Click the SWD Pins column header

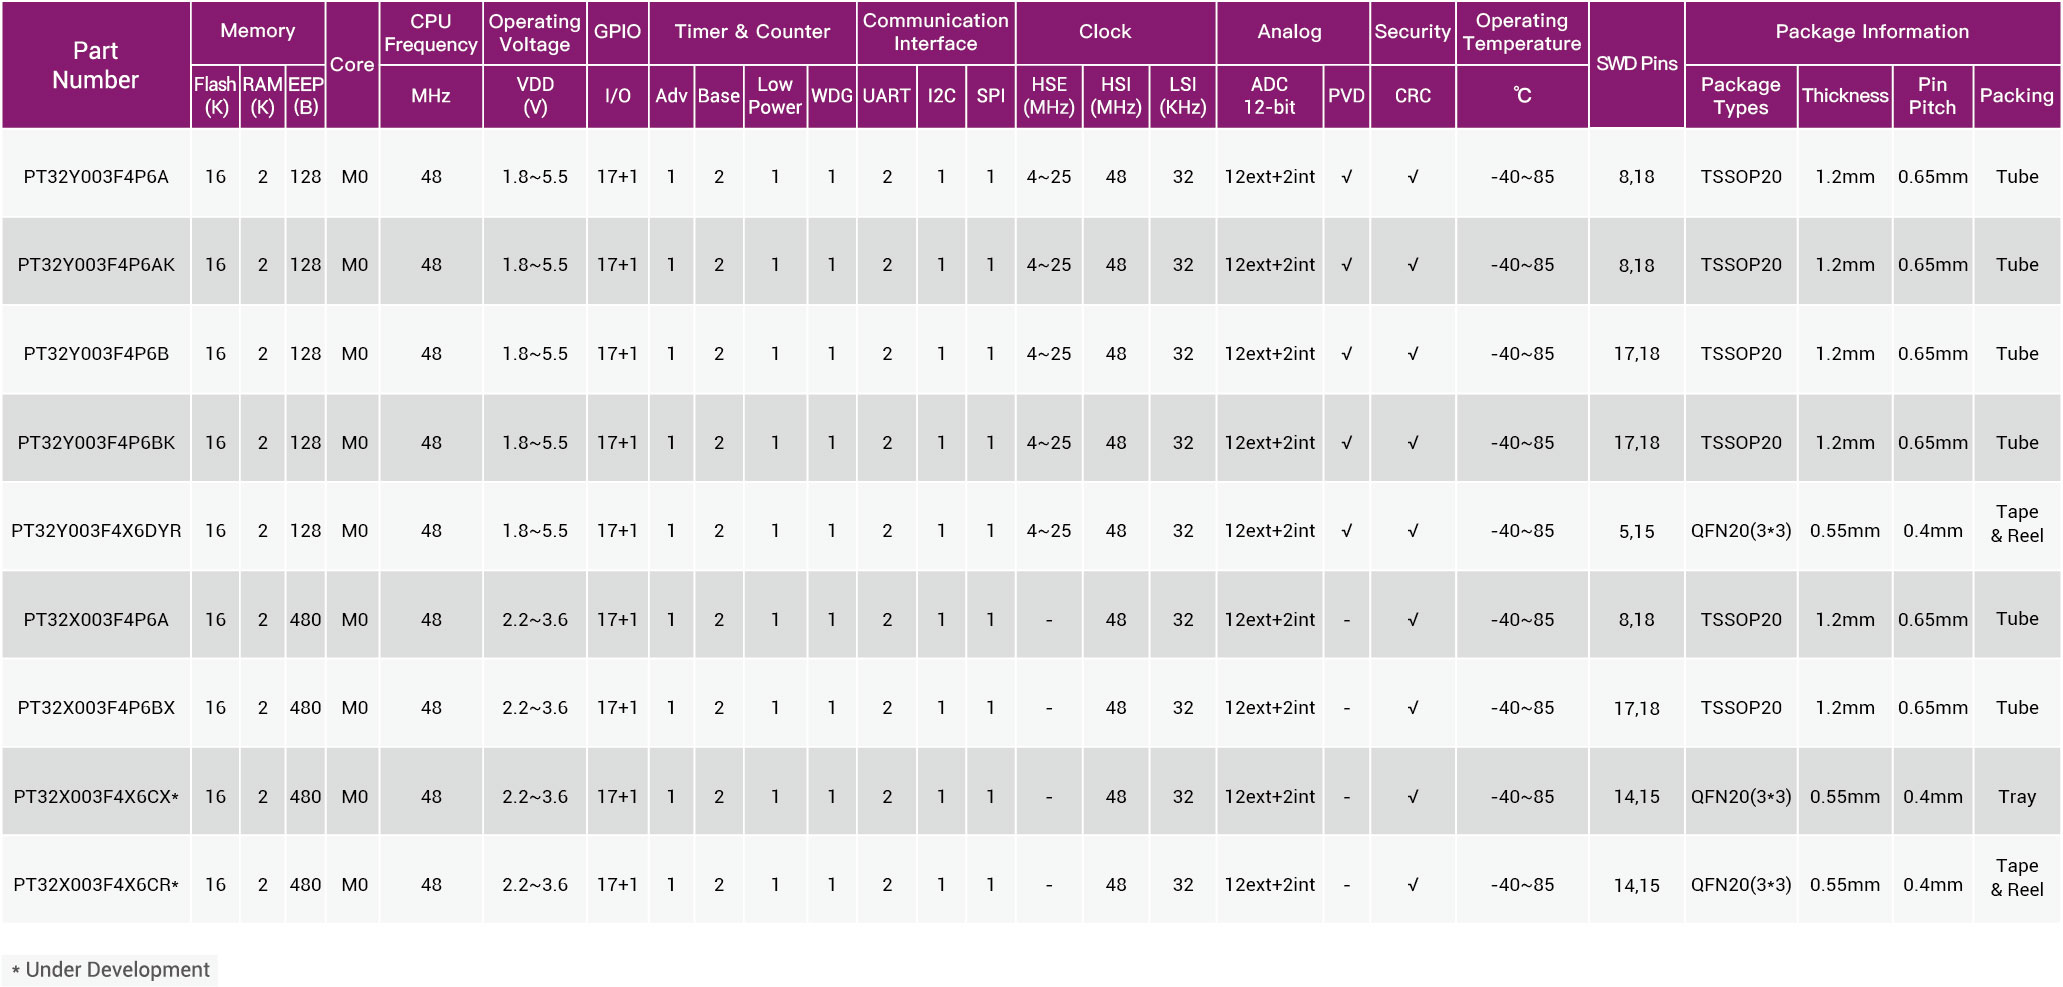[1636, 64]
